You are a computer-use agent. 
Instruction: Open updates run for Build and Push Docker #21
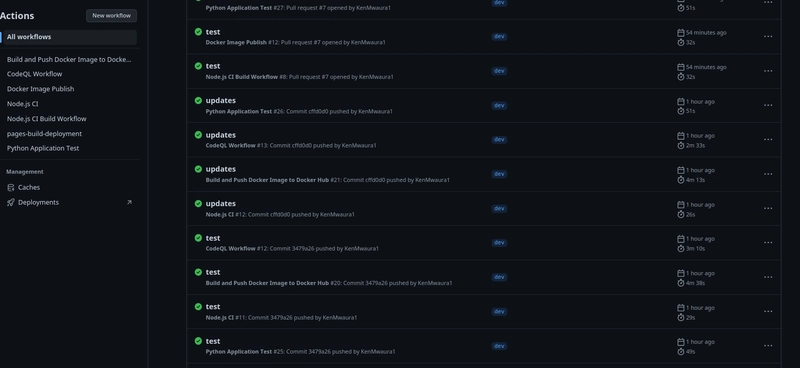tap(220, 169)
